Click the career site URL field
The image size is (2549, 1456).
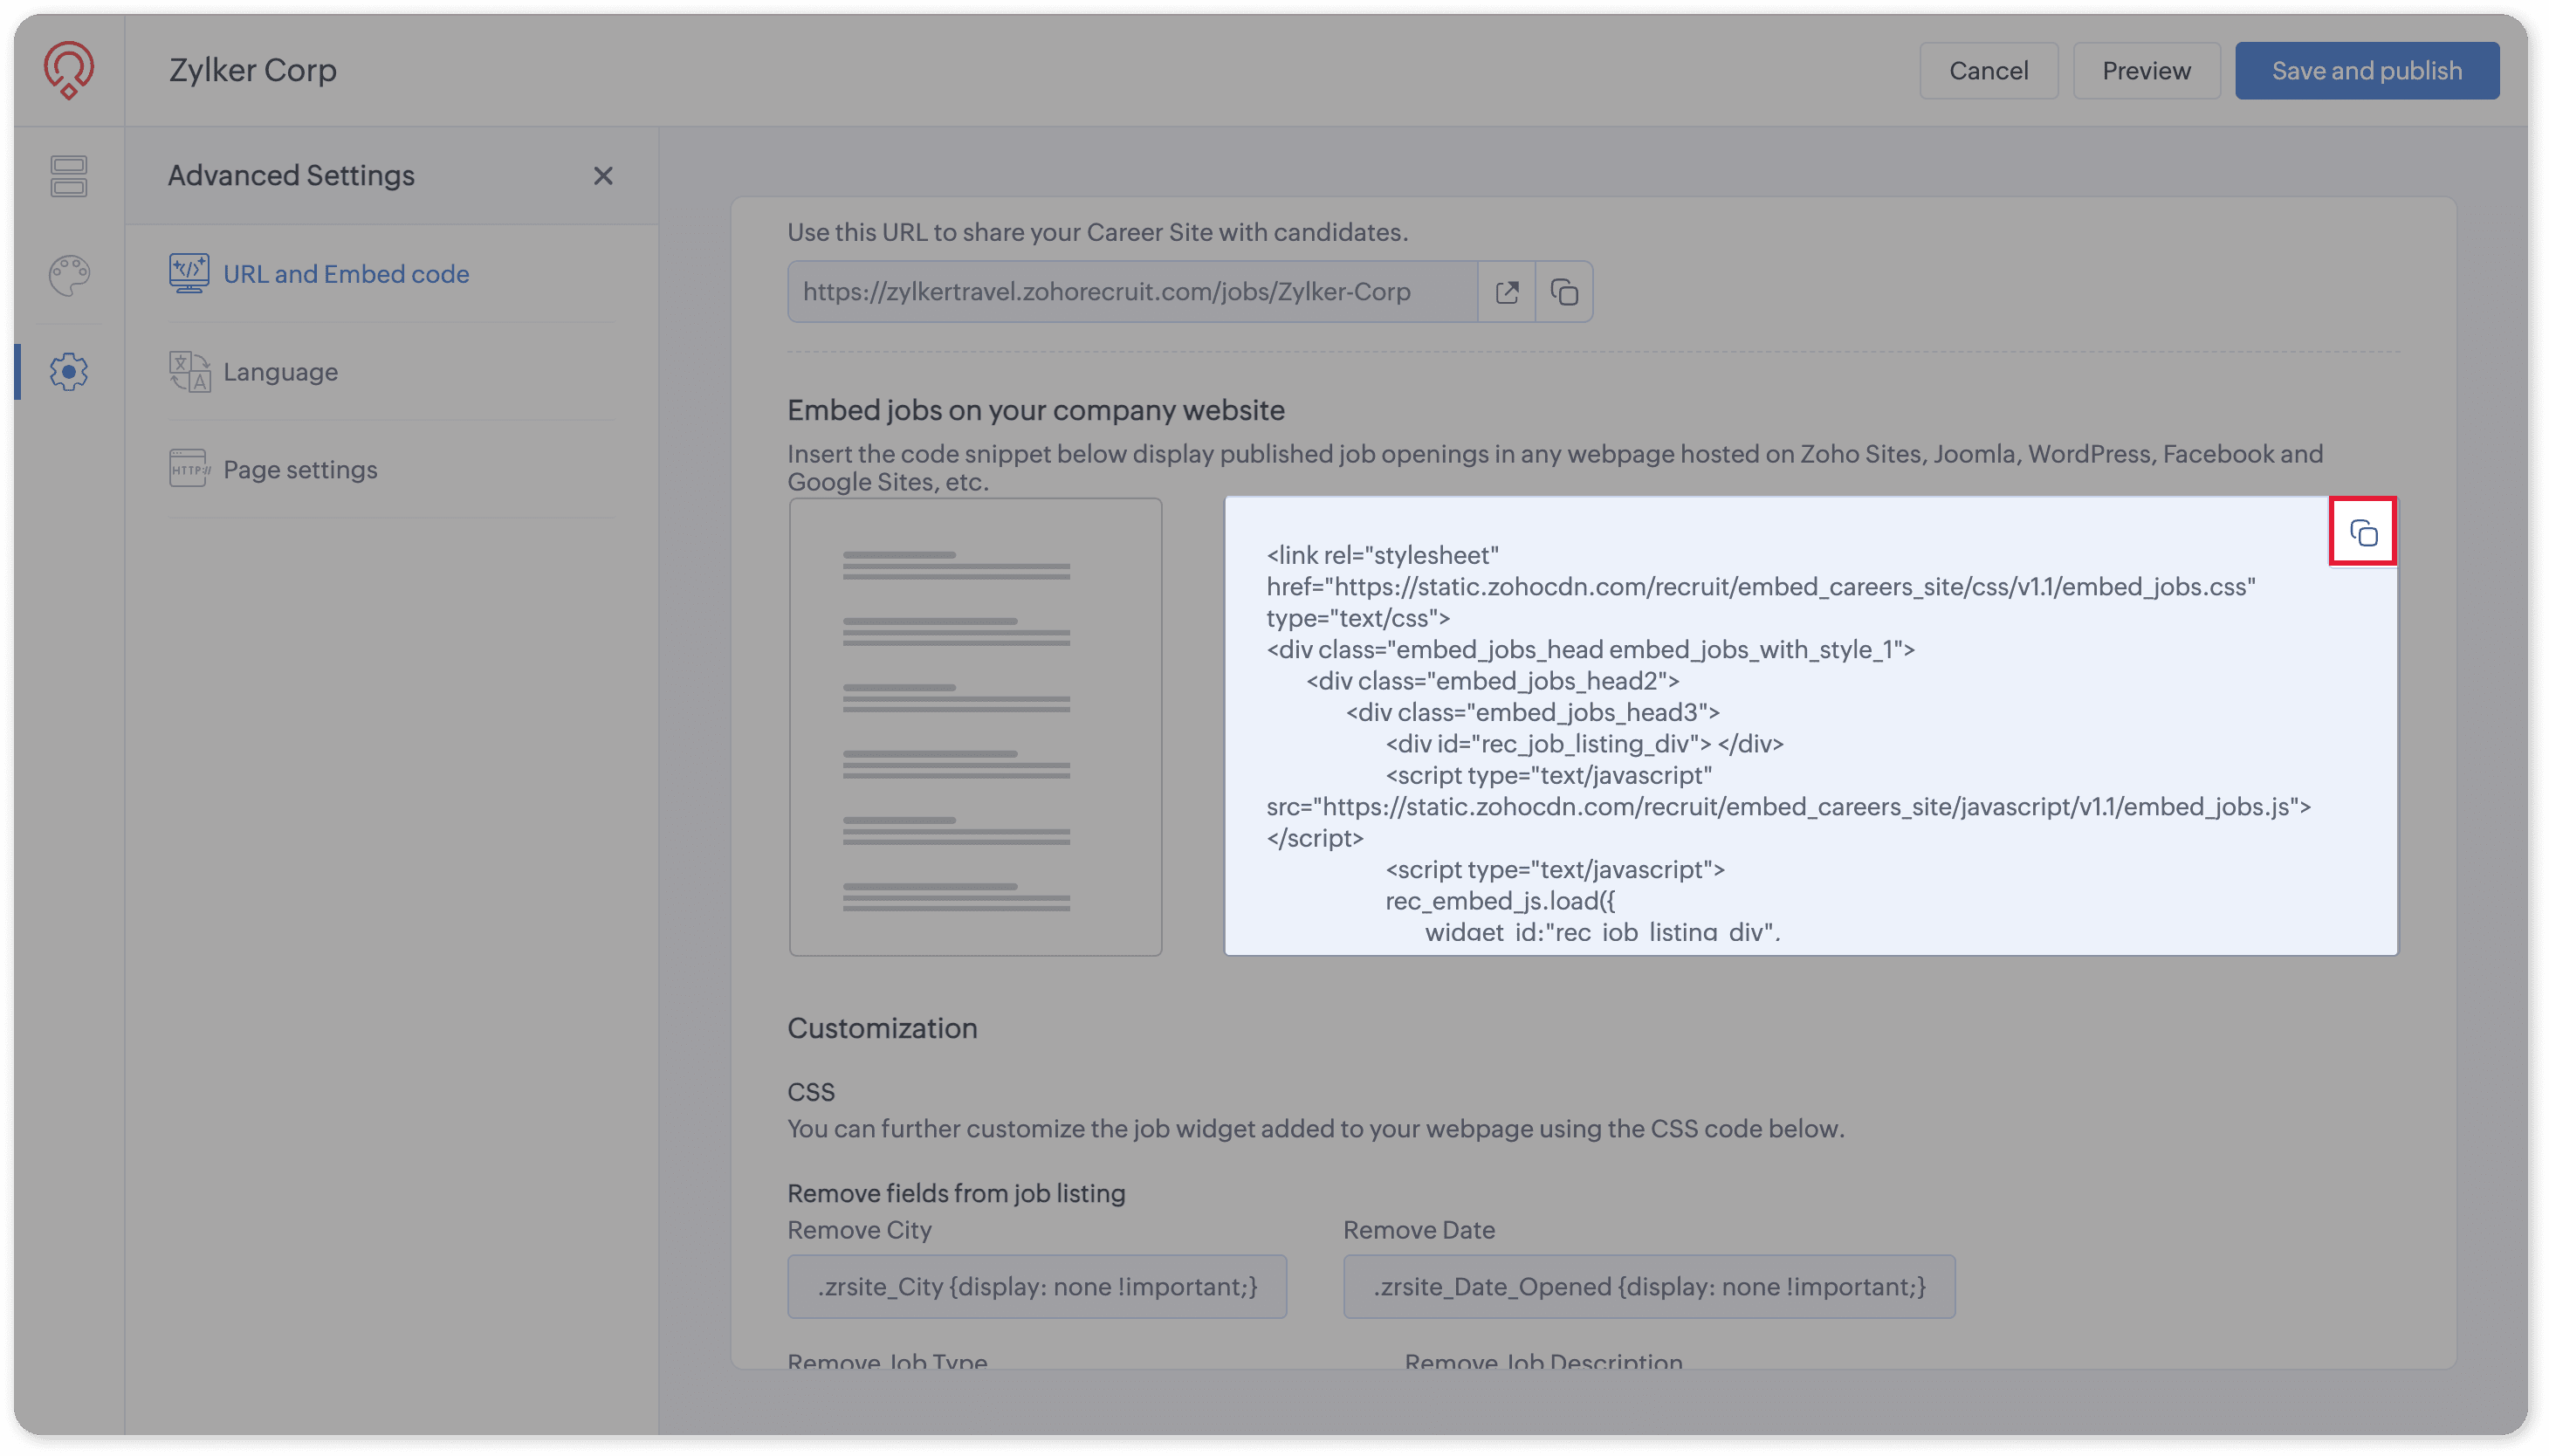[x=1130, y=292]
